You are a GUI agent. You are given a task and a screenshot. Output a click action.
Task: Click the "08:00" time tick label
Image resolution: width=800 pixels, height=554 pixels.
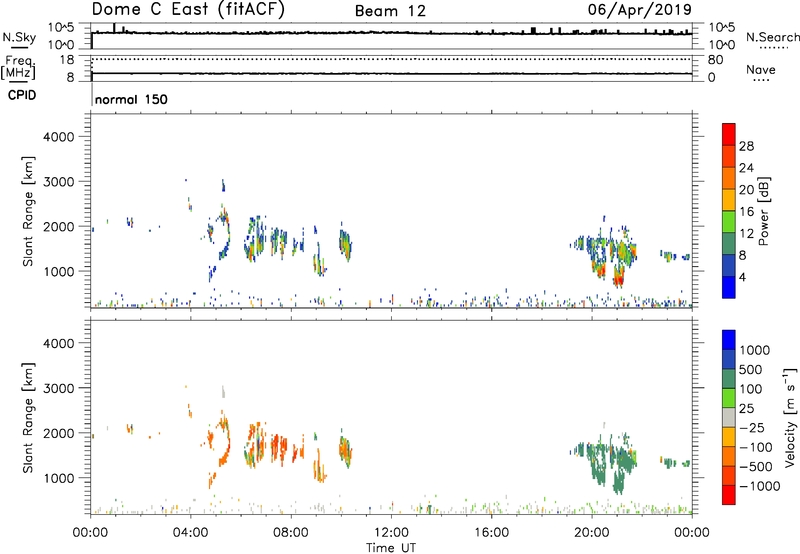[290, 533]
